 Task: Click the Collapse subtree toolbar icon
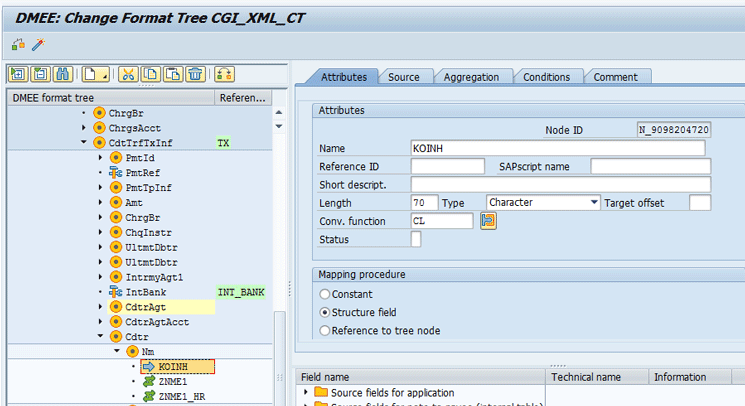(x=40, y=74)
